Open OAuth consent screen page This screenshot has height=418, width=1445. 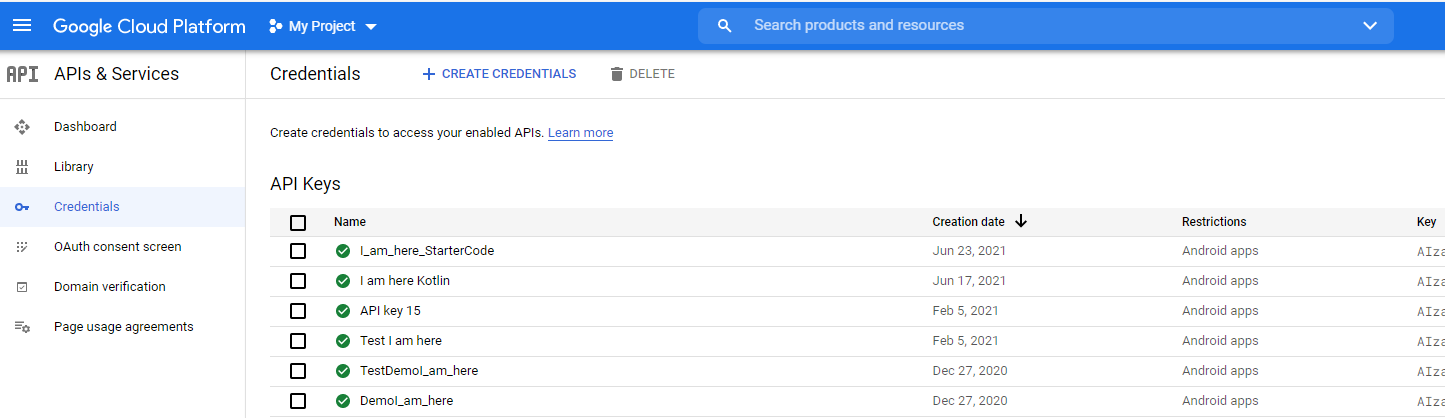pos(118,247)
